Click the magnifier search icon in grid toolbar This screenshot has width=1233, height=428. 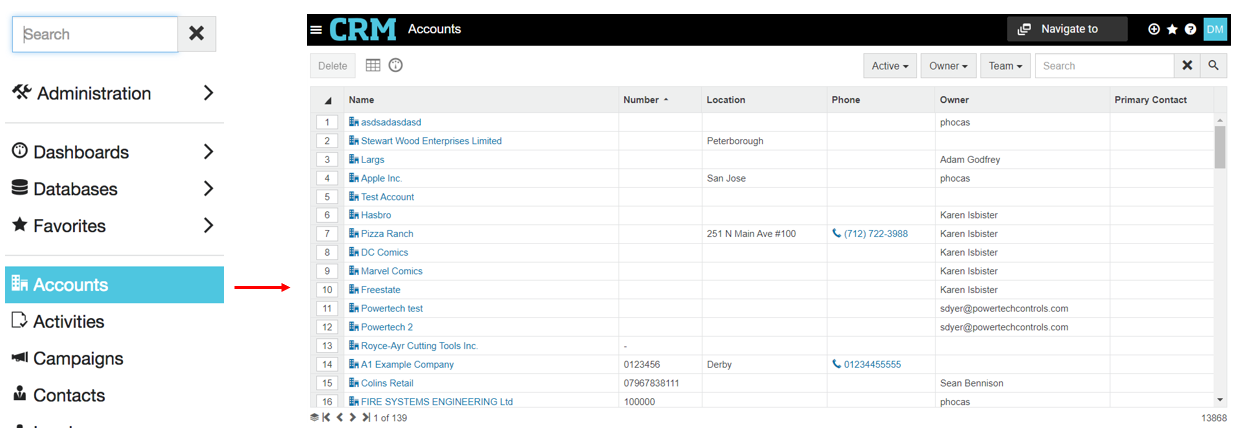coord(1213,66)
